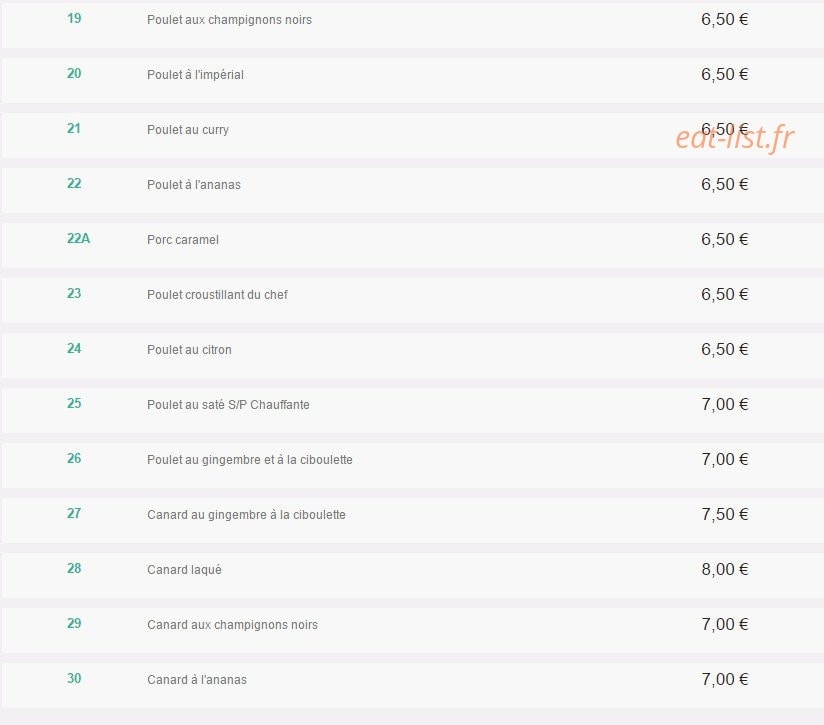Choose Canard aux champignons noirs

[232, 625]
